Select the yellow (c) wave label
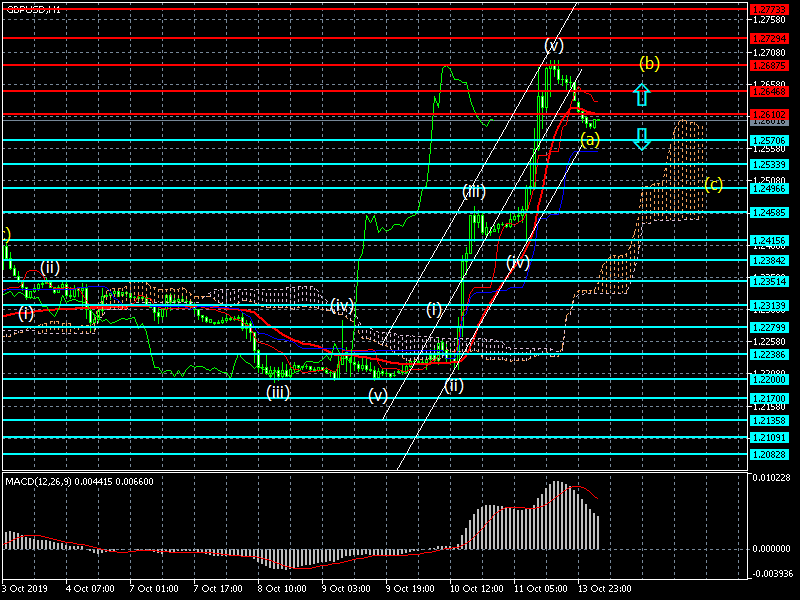 [713, 184]
